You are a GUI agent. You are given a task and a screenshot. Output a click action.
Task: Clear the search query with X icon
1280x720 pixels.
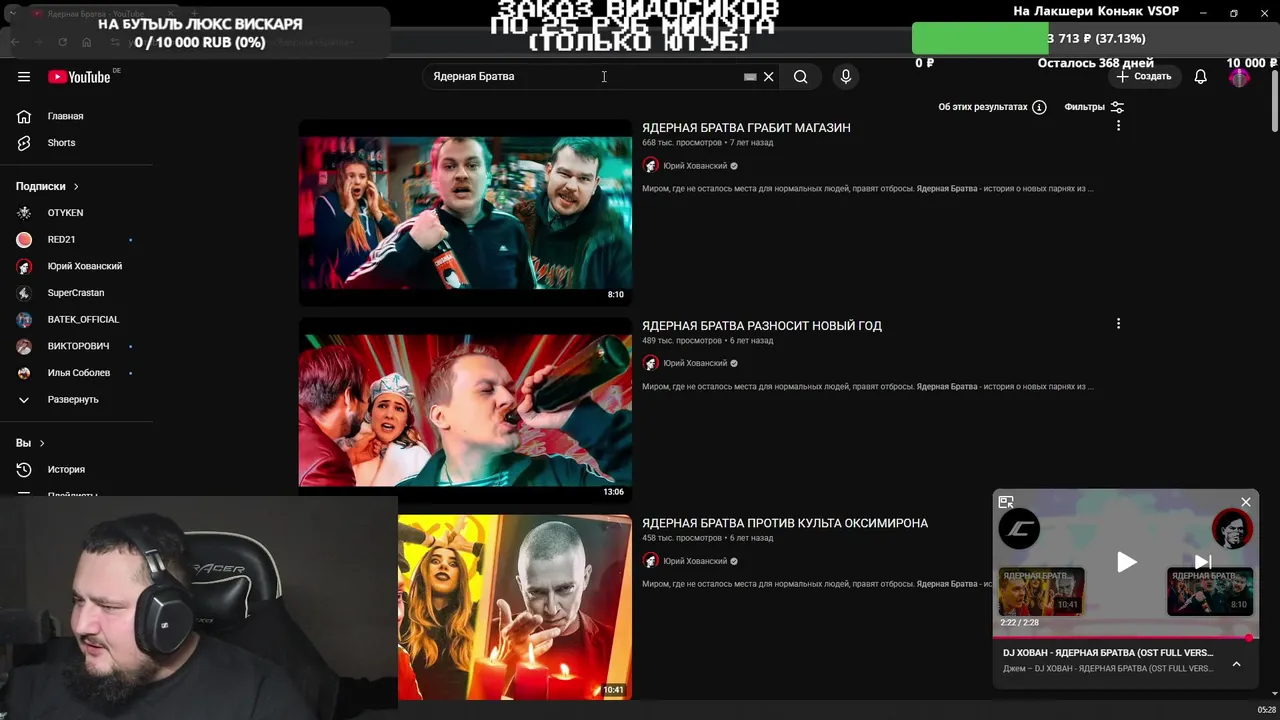click(769, 77)
